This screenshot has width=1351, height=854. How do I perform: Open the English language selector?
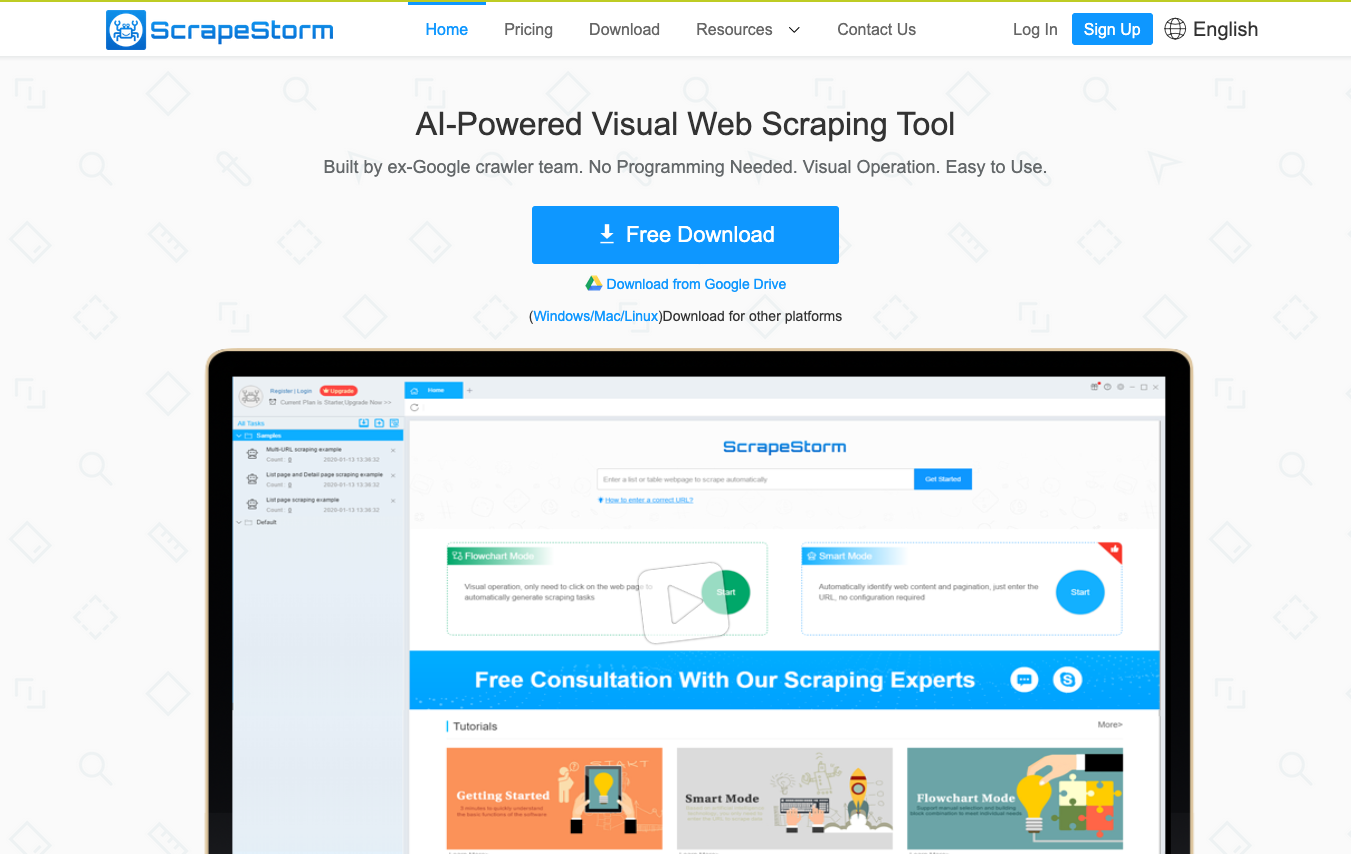click(1225, 29)
